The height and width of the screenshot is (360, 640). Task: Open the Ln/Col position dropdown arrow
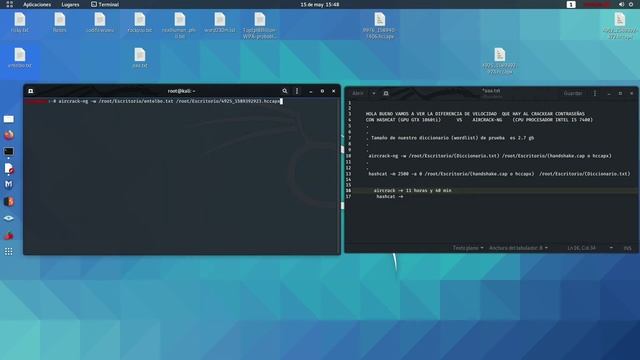click(x=611, y=248)
